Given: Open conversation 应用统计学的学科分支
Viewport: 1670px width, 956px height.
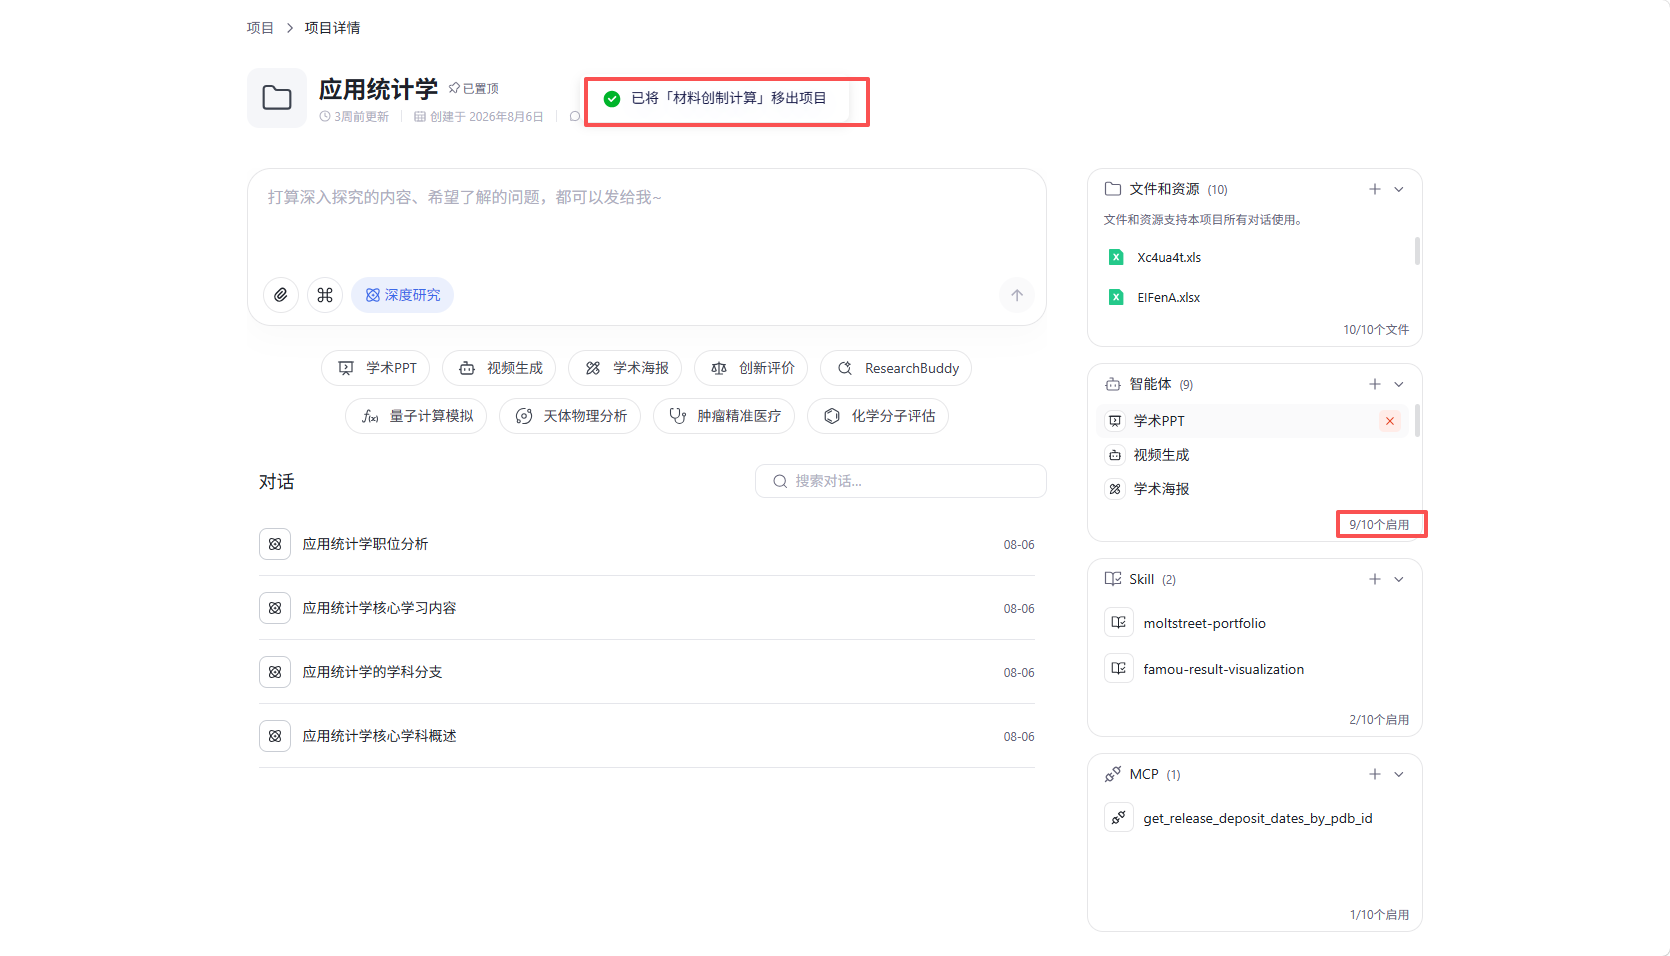Looking at the screenshot, I should pyautogui.click(x=647, y=672).
